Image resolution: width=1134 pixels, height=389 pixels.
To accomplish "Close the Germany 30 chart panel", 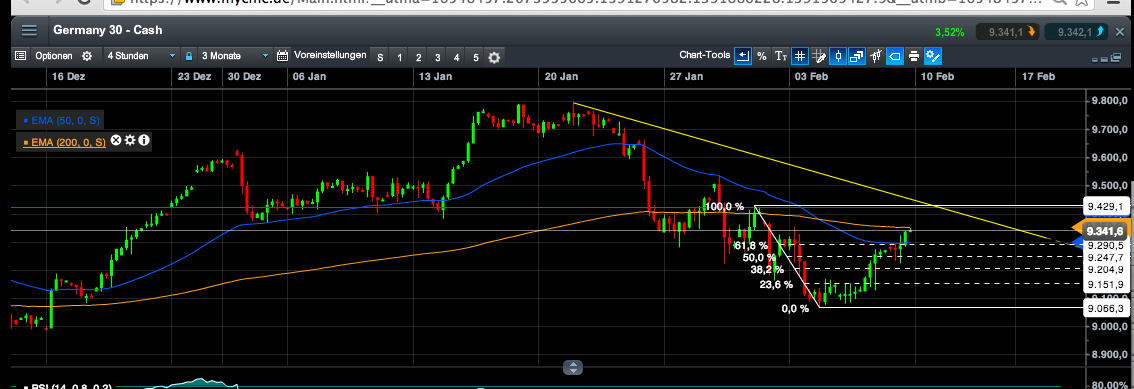I will [x=1121, y=31].
